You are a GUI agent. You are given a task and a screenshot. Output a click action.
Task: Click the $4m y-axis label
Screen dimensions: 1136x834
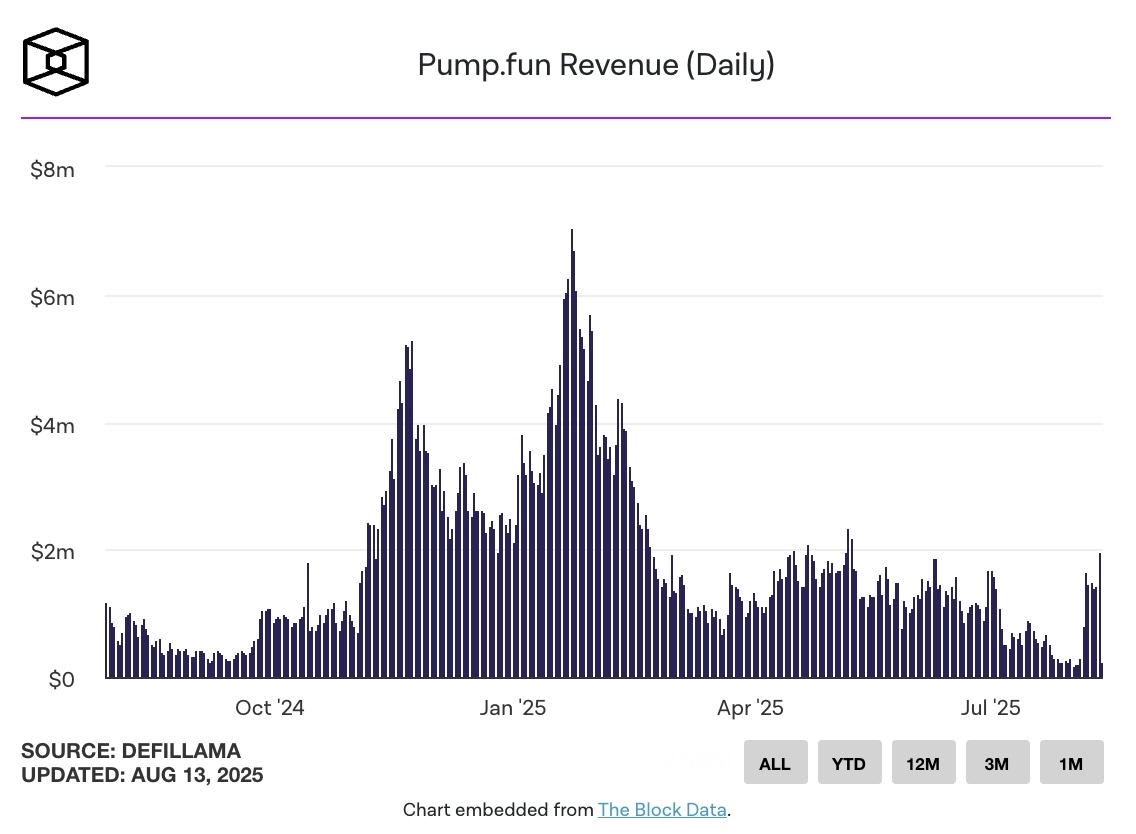(x=52, y=425)
